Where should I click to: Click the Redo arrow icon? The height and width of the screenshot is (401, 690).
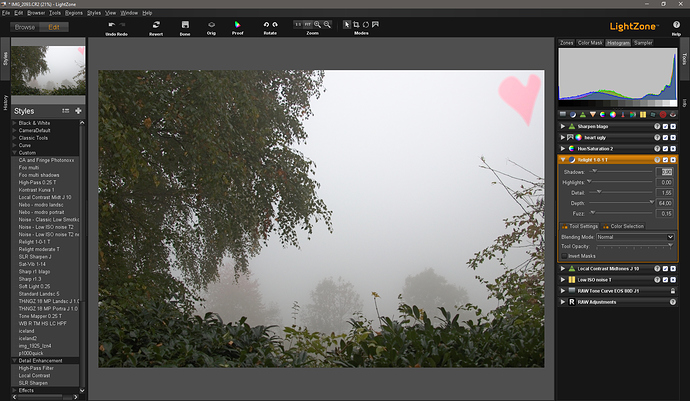pos(122,25)
